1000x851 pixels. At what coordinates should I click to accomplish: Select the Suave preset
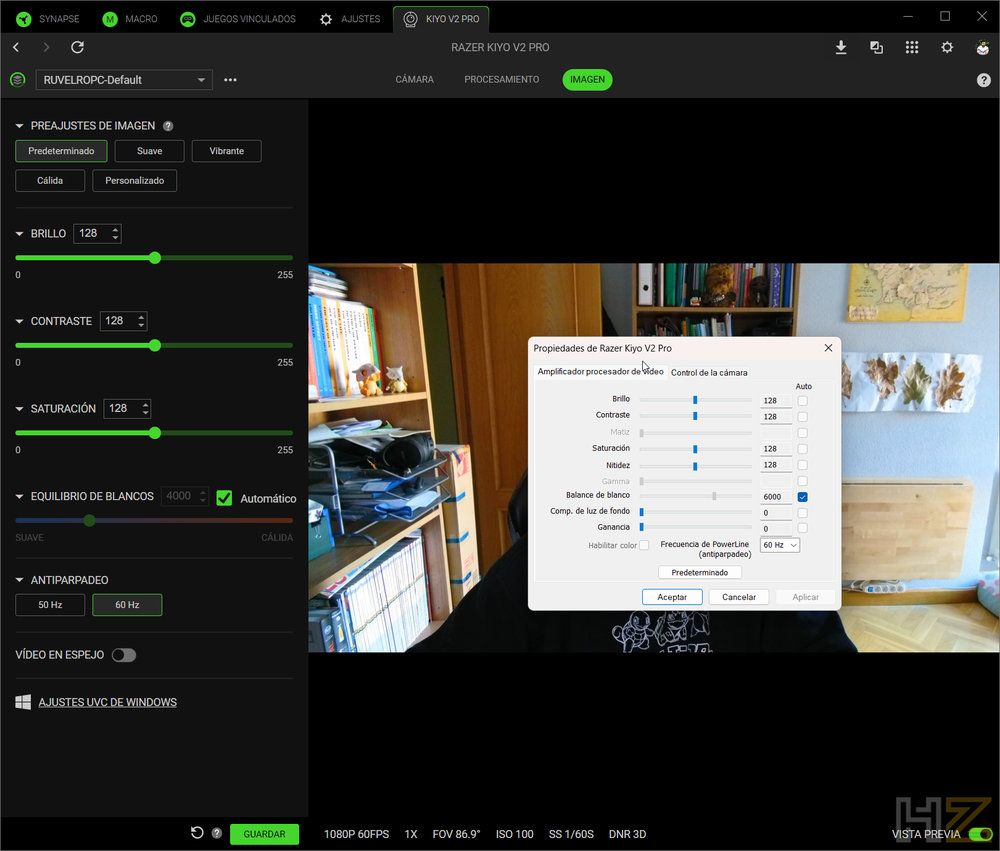[x=149, y=151]
